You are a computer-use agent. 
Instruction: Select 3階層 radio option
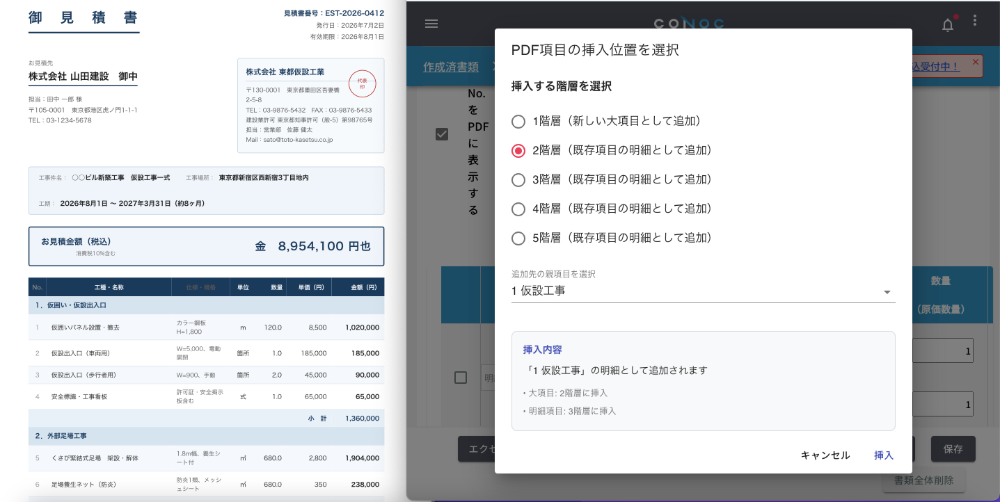(518, 180)
